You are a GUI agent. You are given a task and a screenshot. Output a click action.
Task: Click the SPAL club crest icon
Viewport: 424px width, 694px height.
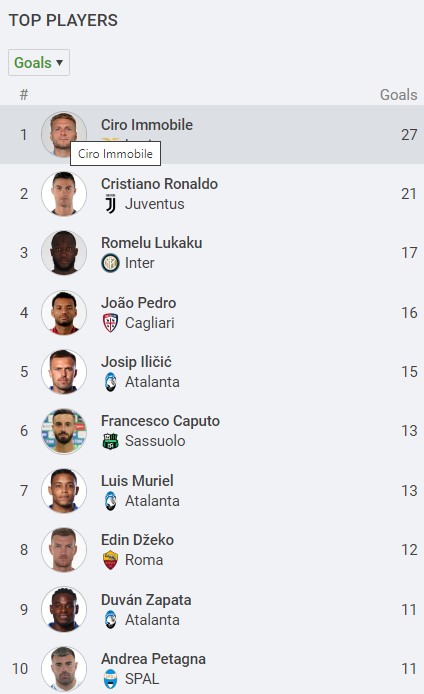tap(110, 679)
